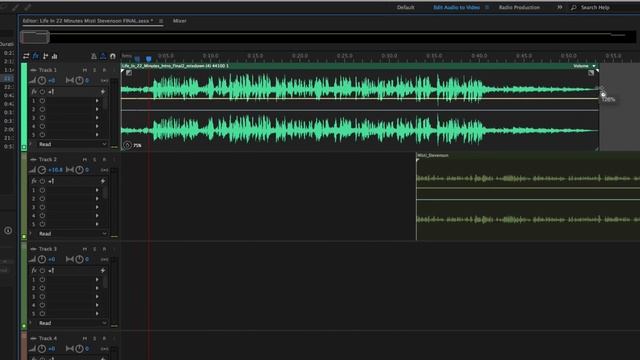
Task: Toggle snapping magnet icon in editor toolbar
Action: pyautogui.click(x=113, y=56)
